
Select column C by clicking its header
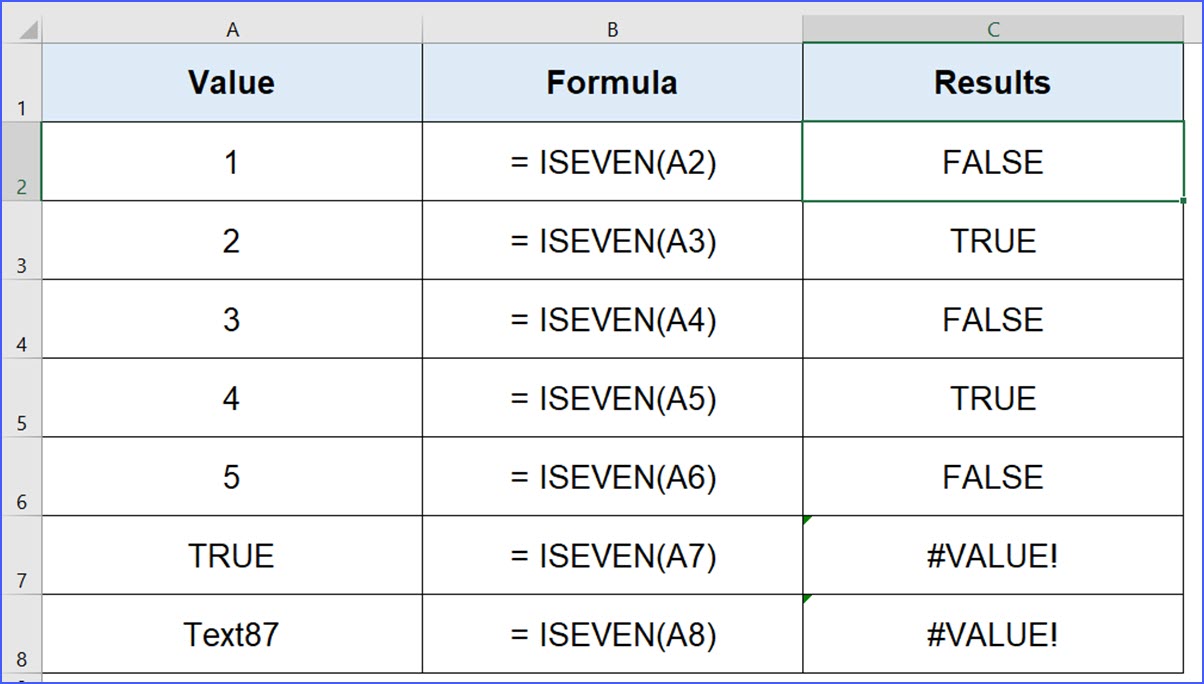click(992, 29)
